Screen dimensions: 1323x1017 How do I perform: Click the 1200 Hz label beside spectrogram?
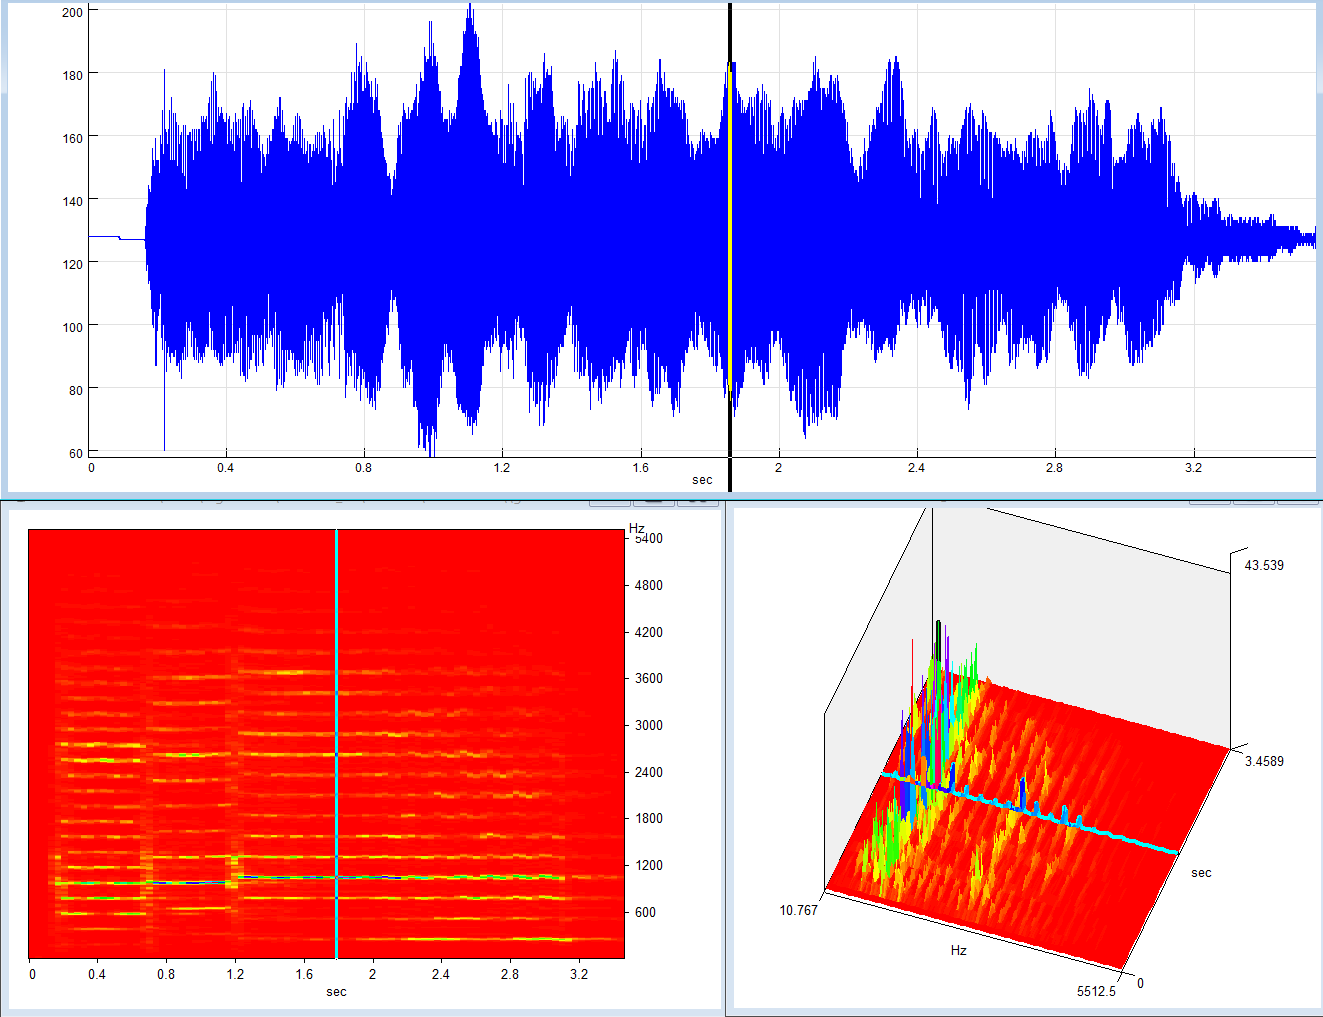tap(648, 865)
